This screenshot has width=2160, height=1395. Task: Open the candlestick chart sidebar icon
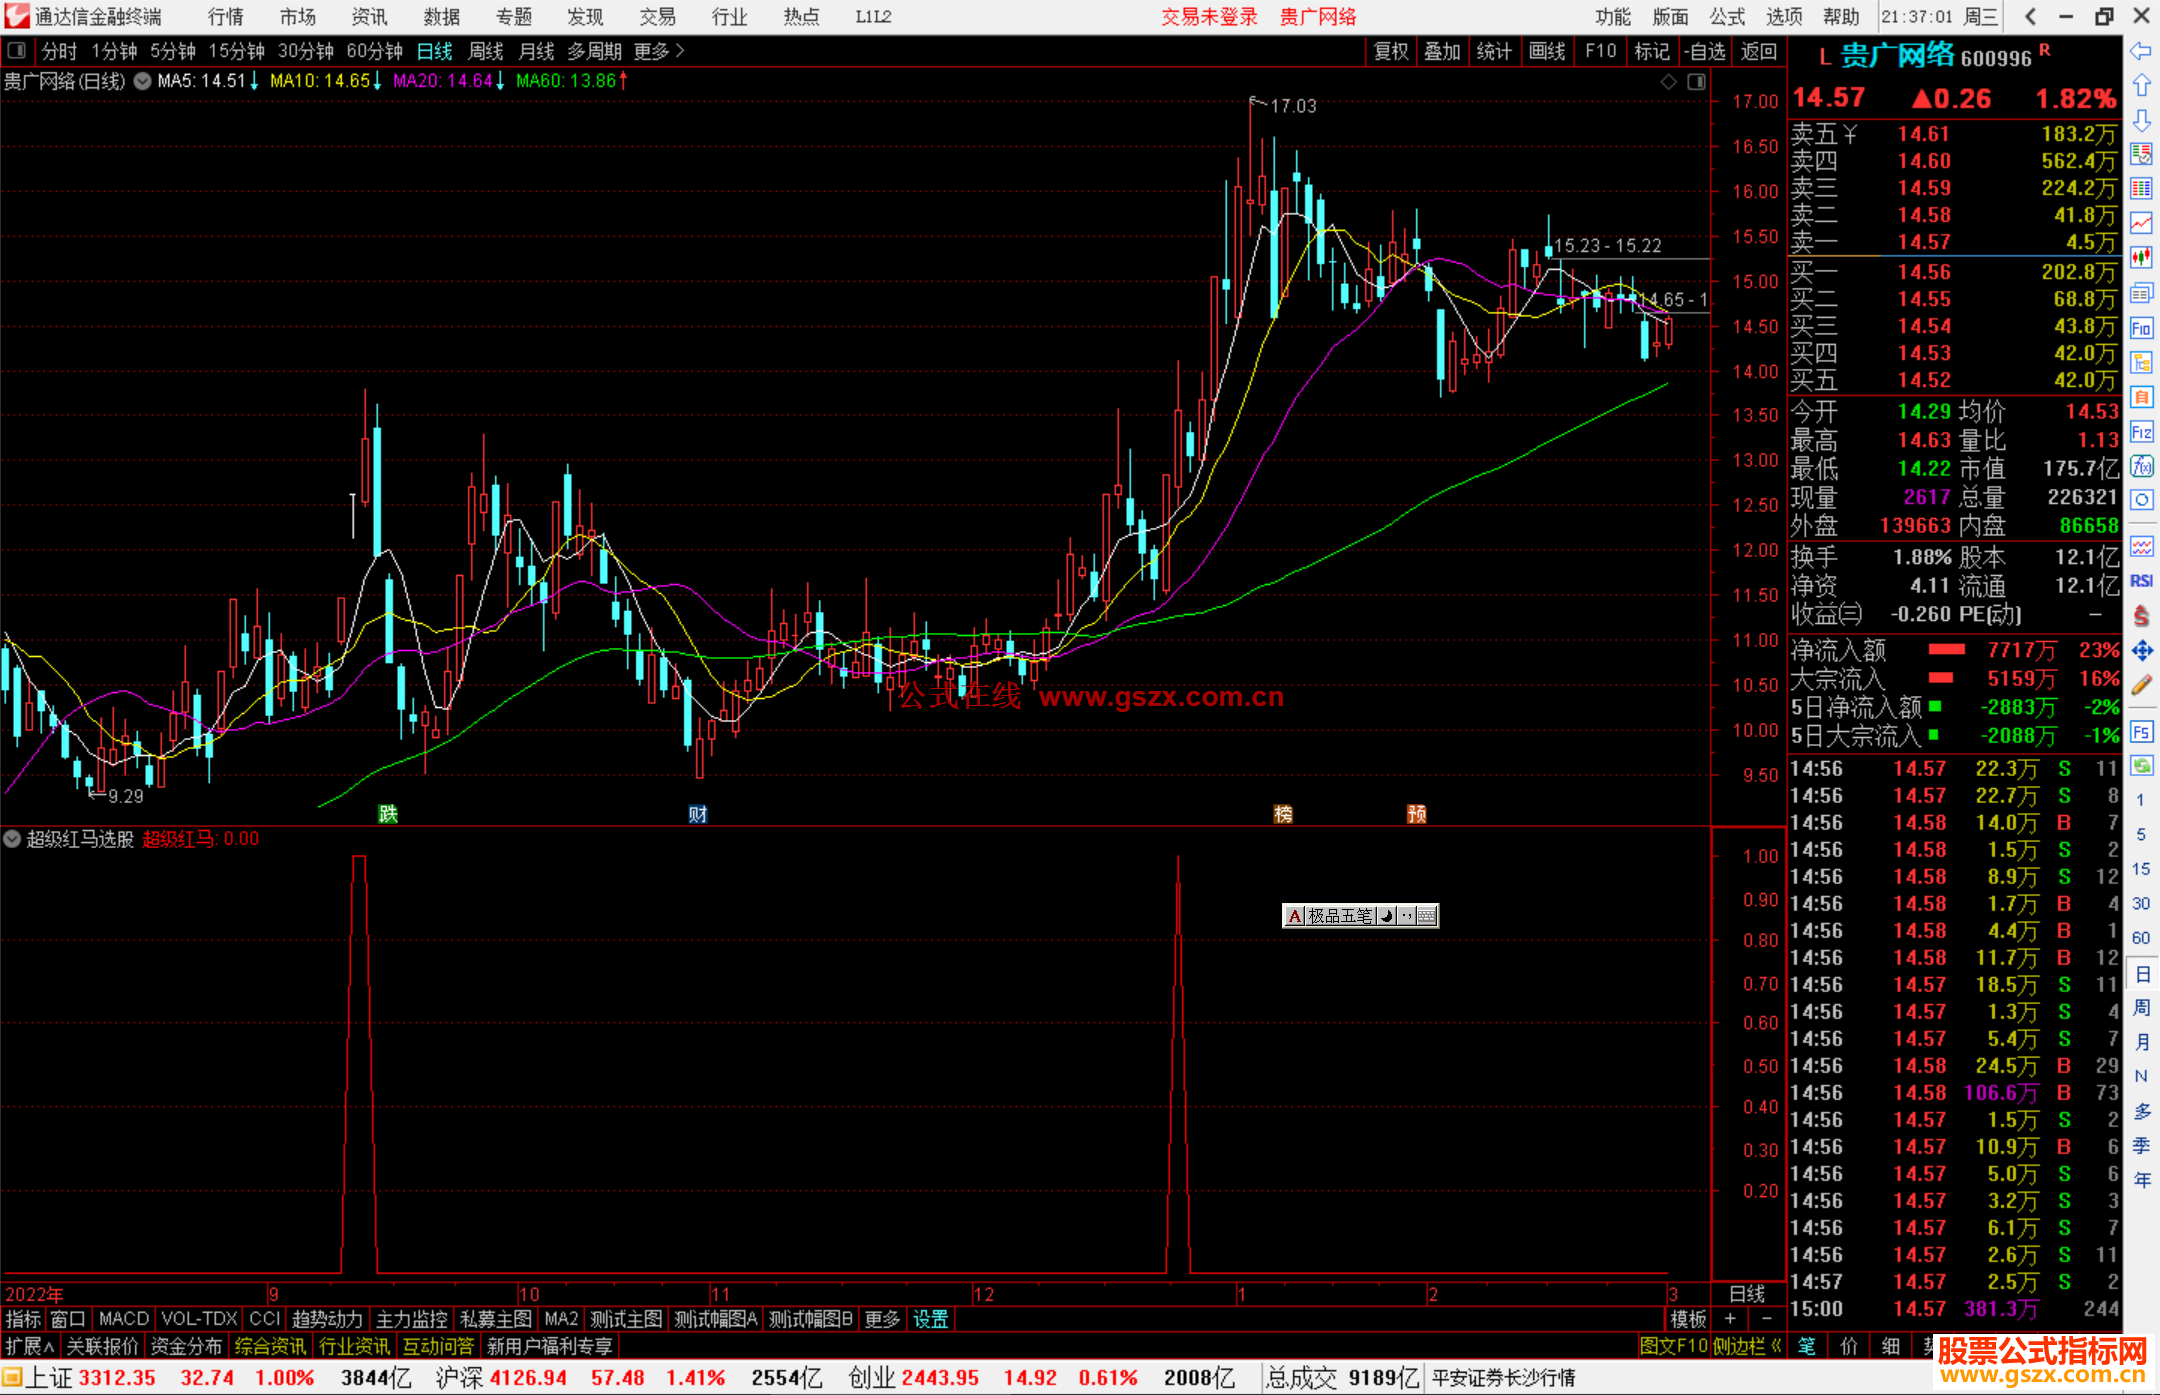tap(2141, 258)
